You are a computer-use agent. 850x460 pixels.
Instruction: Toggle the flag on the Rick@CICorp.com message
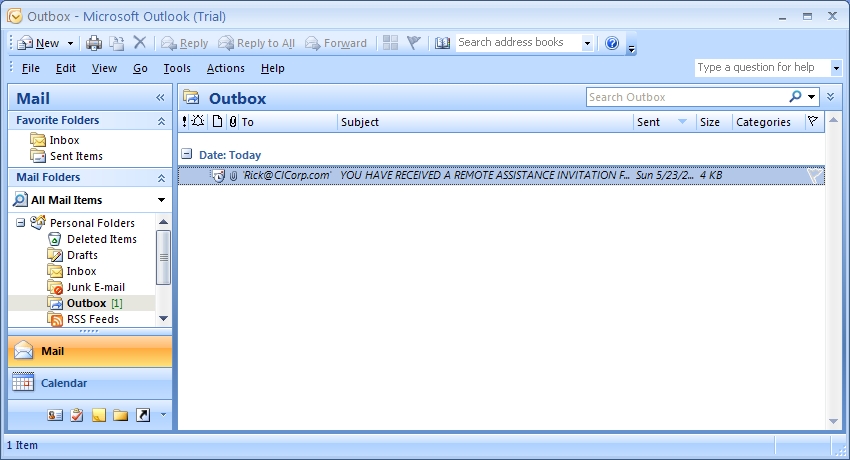click(814, 176)
